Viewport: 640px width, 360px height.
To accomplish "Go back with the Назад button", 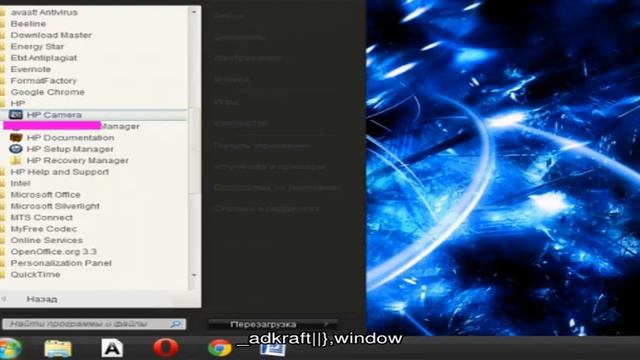I will tap(42, 300).
